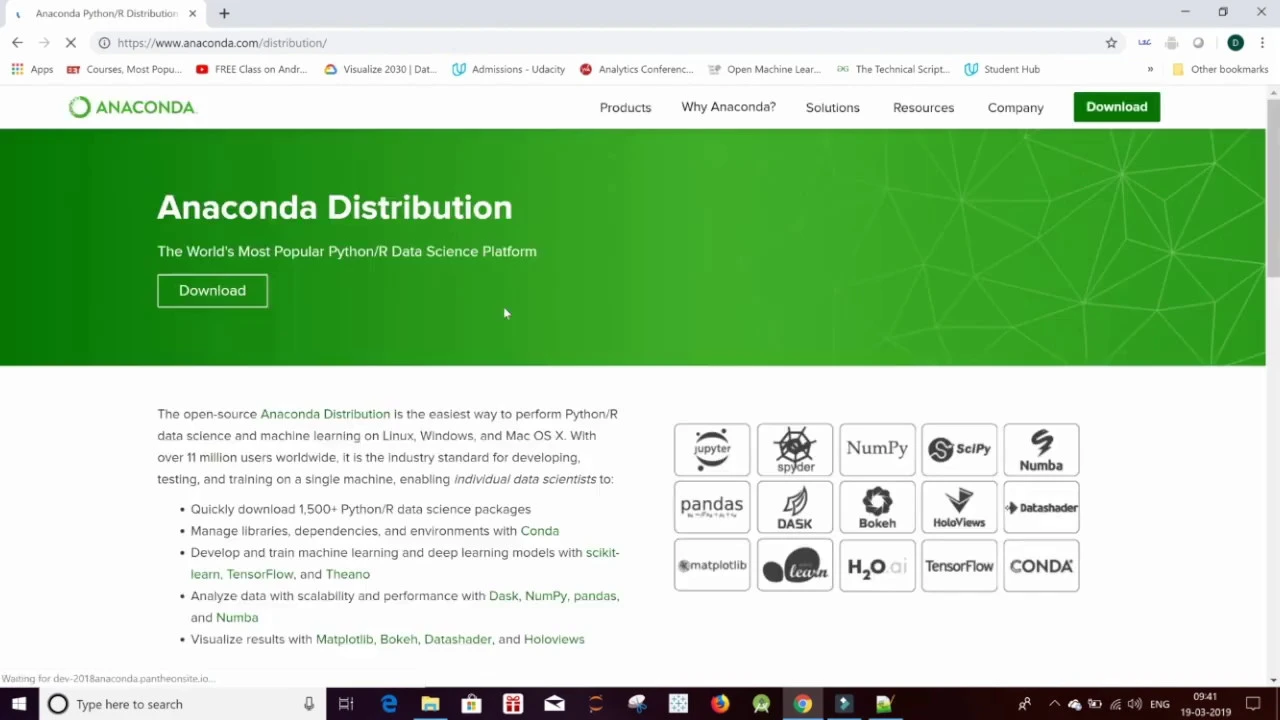Click the SciPy logo tile

[x=959, y=450]
